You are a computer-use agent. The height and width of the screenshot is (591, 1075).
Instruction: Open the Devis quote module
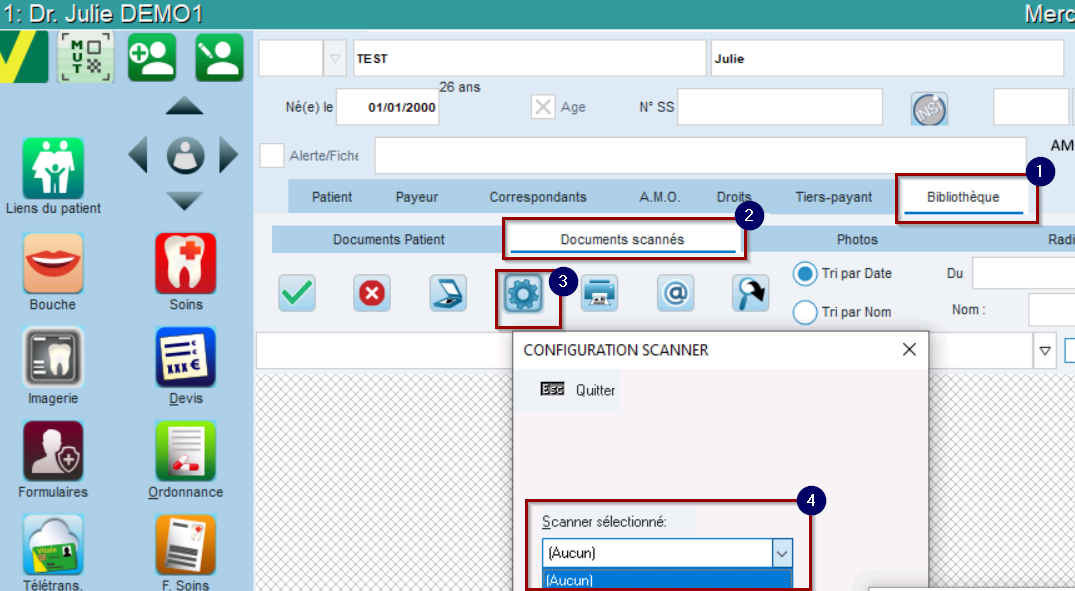[x=186, y=357]
